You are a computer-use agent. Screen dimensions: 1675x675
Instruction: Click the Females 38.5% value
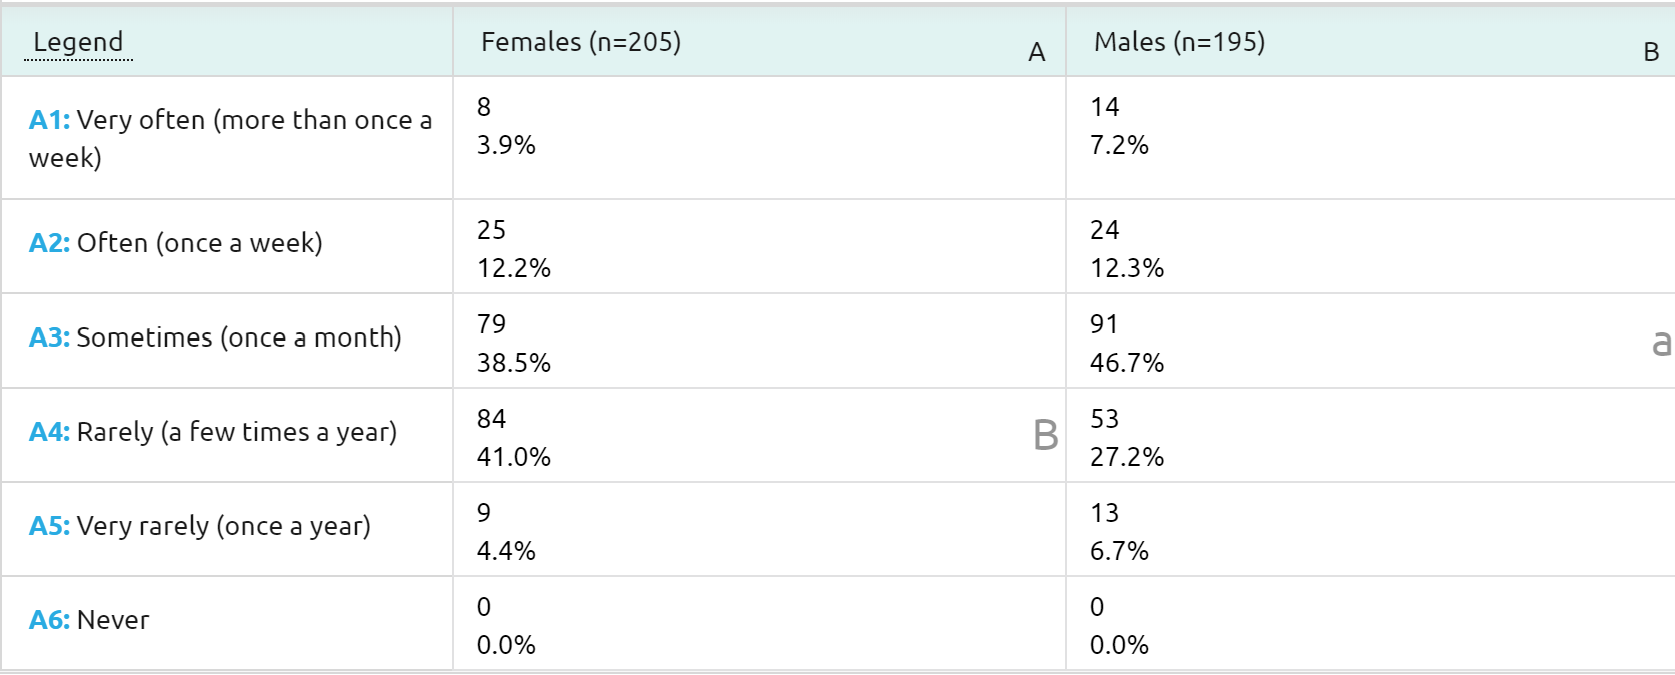(x=514, y=363)
